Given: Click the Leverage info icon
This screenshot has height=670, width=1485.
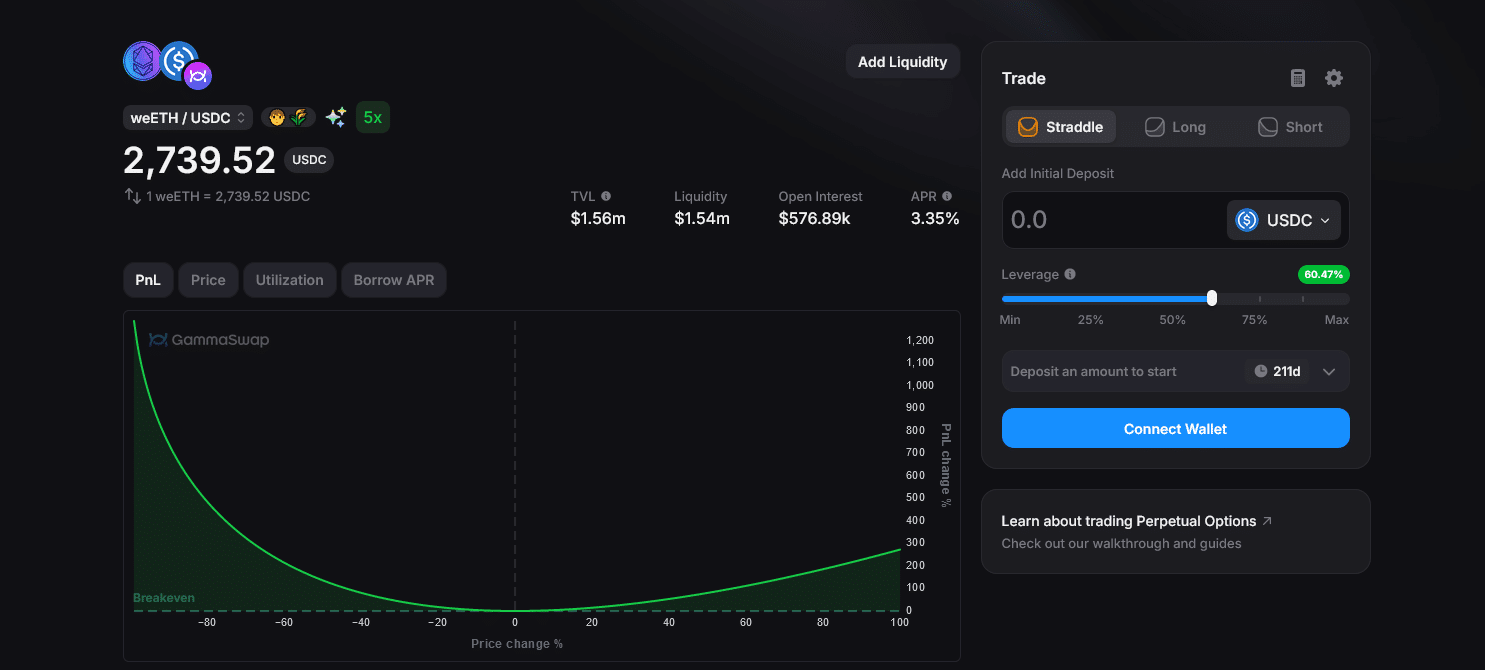Looking at the screenshot, I should 1070,274.
